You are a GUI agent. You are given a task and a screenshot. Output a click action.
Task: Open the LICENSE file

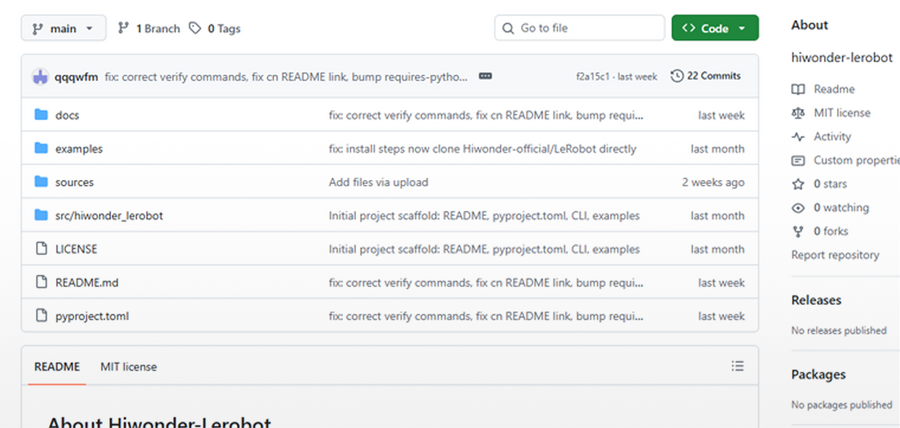(x=76, y=249)
